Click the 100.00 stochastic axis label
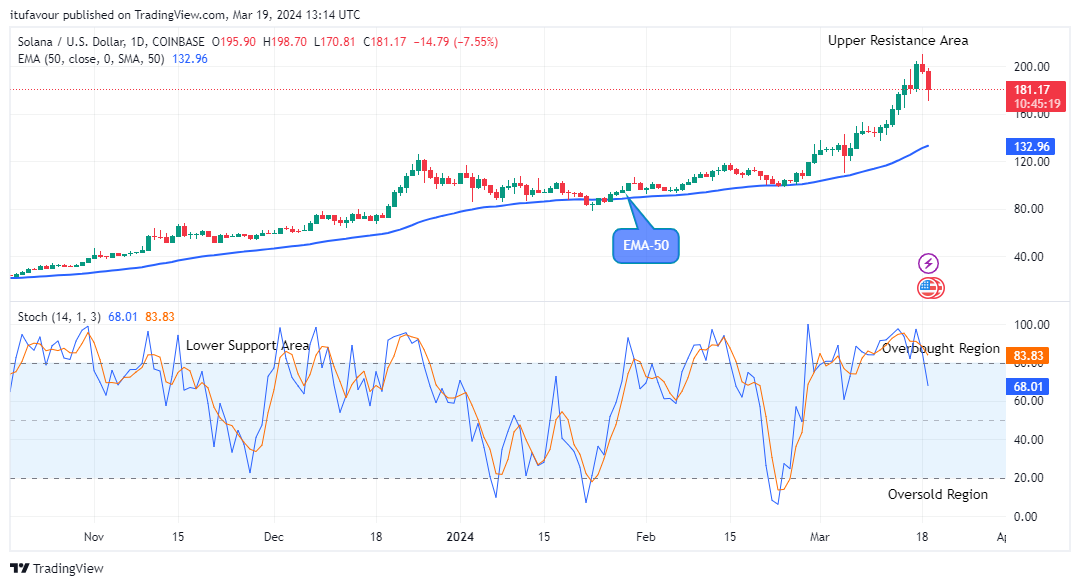This screenshot has width=1080, height=586. [1031, 325]
